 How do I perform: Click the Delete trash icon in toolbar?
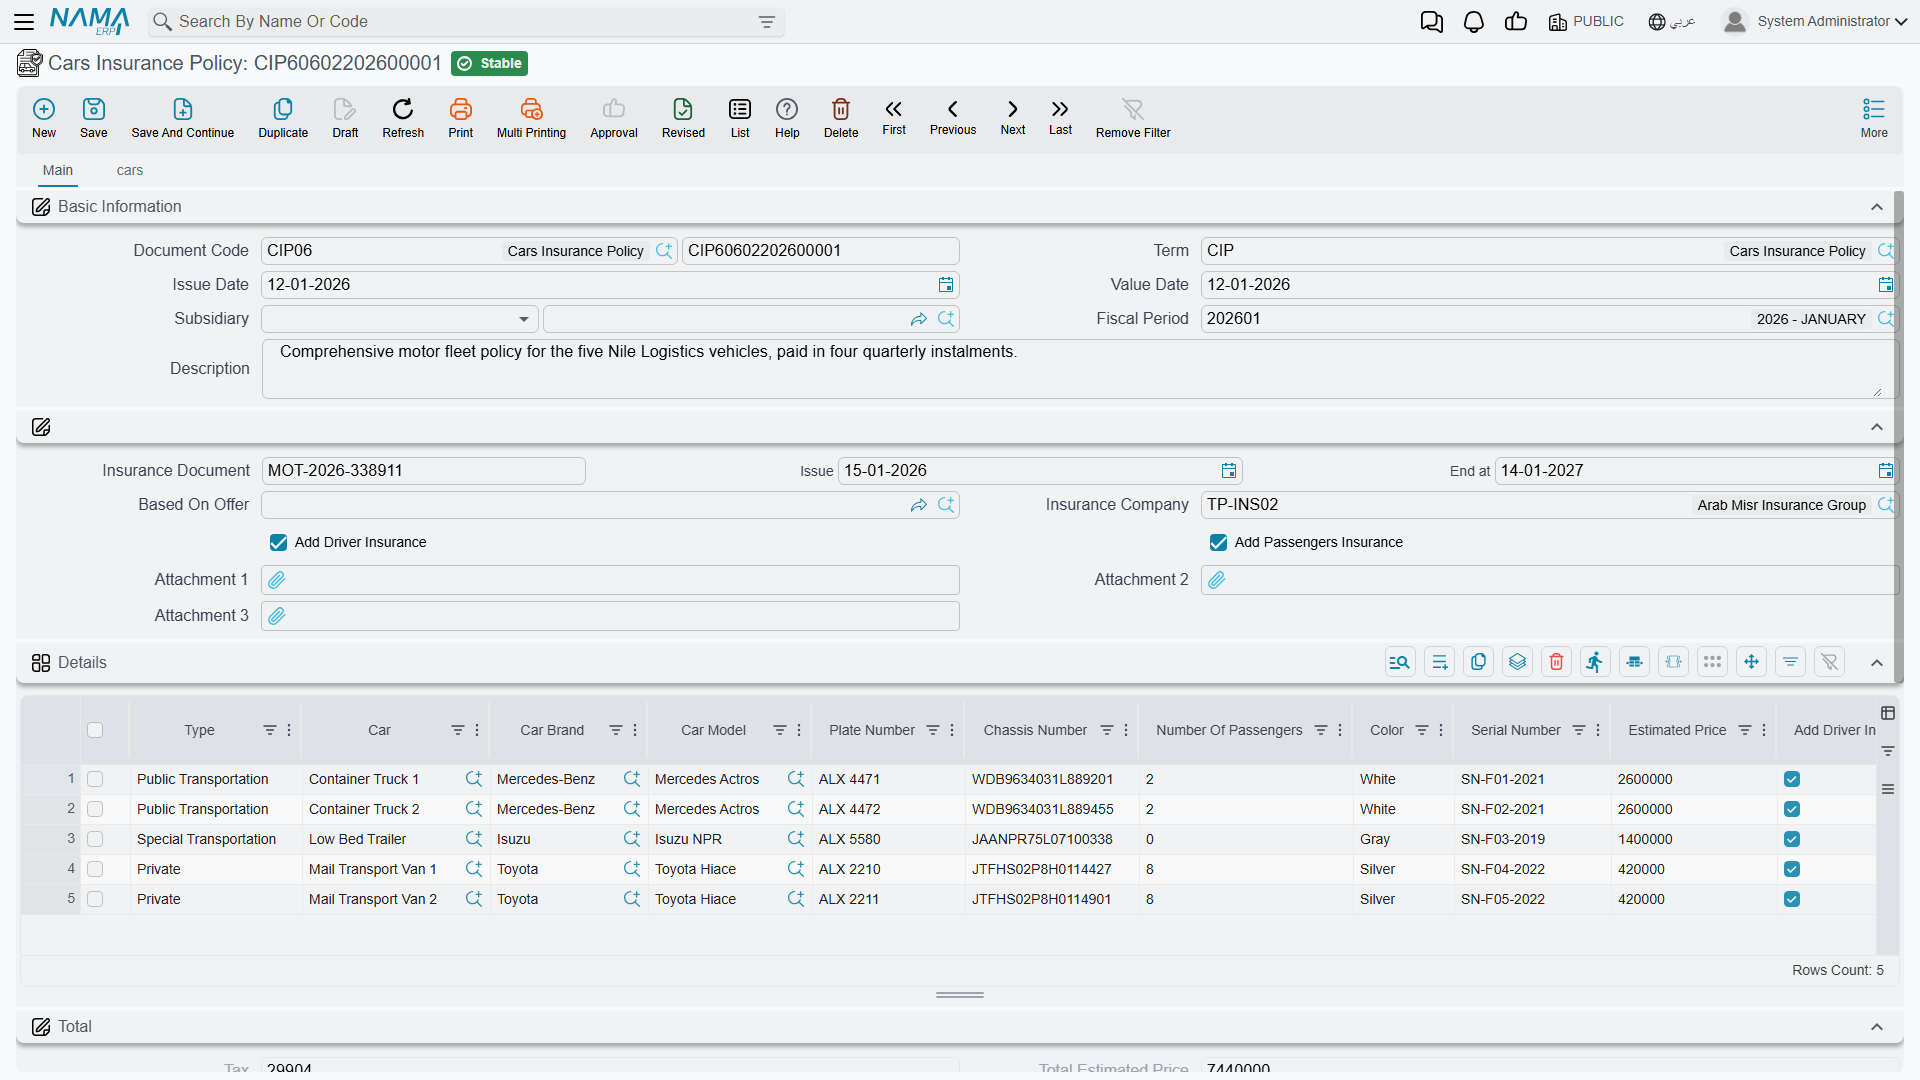point(841,109)
